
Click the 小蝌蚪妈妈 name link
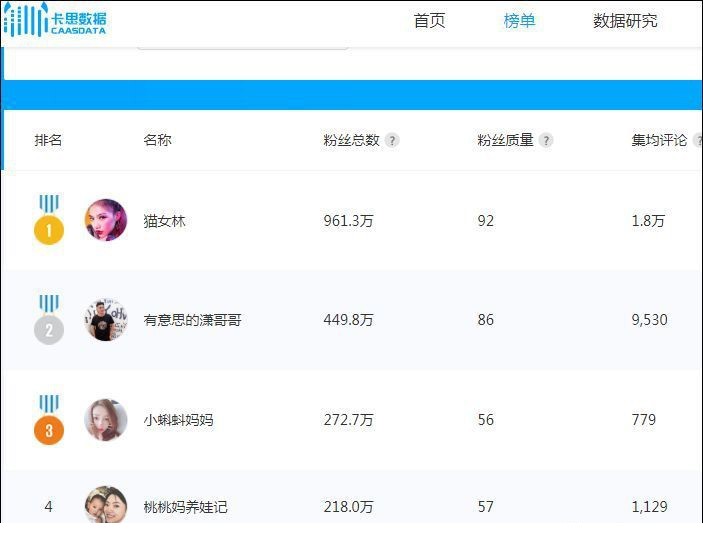pyautogui.click(x=178, y=420)
